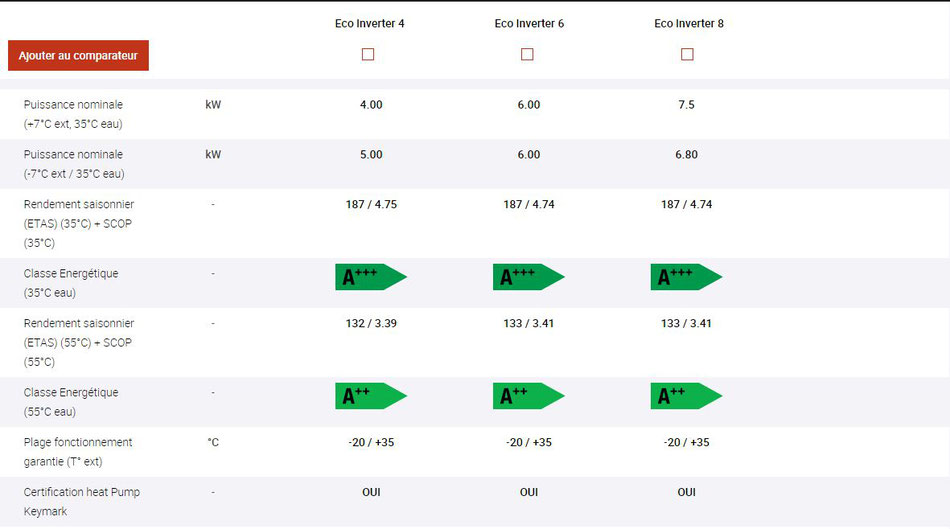Tick the Eco Inverter 8 checkbox
Screen dimensions: 950x529
[x=687, y=55]
